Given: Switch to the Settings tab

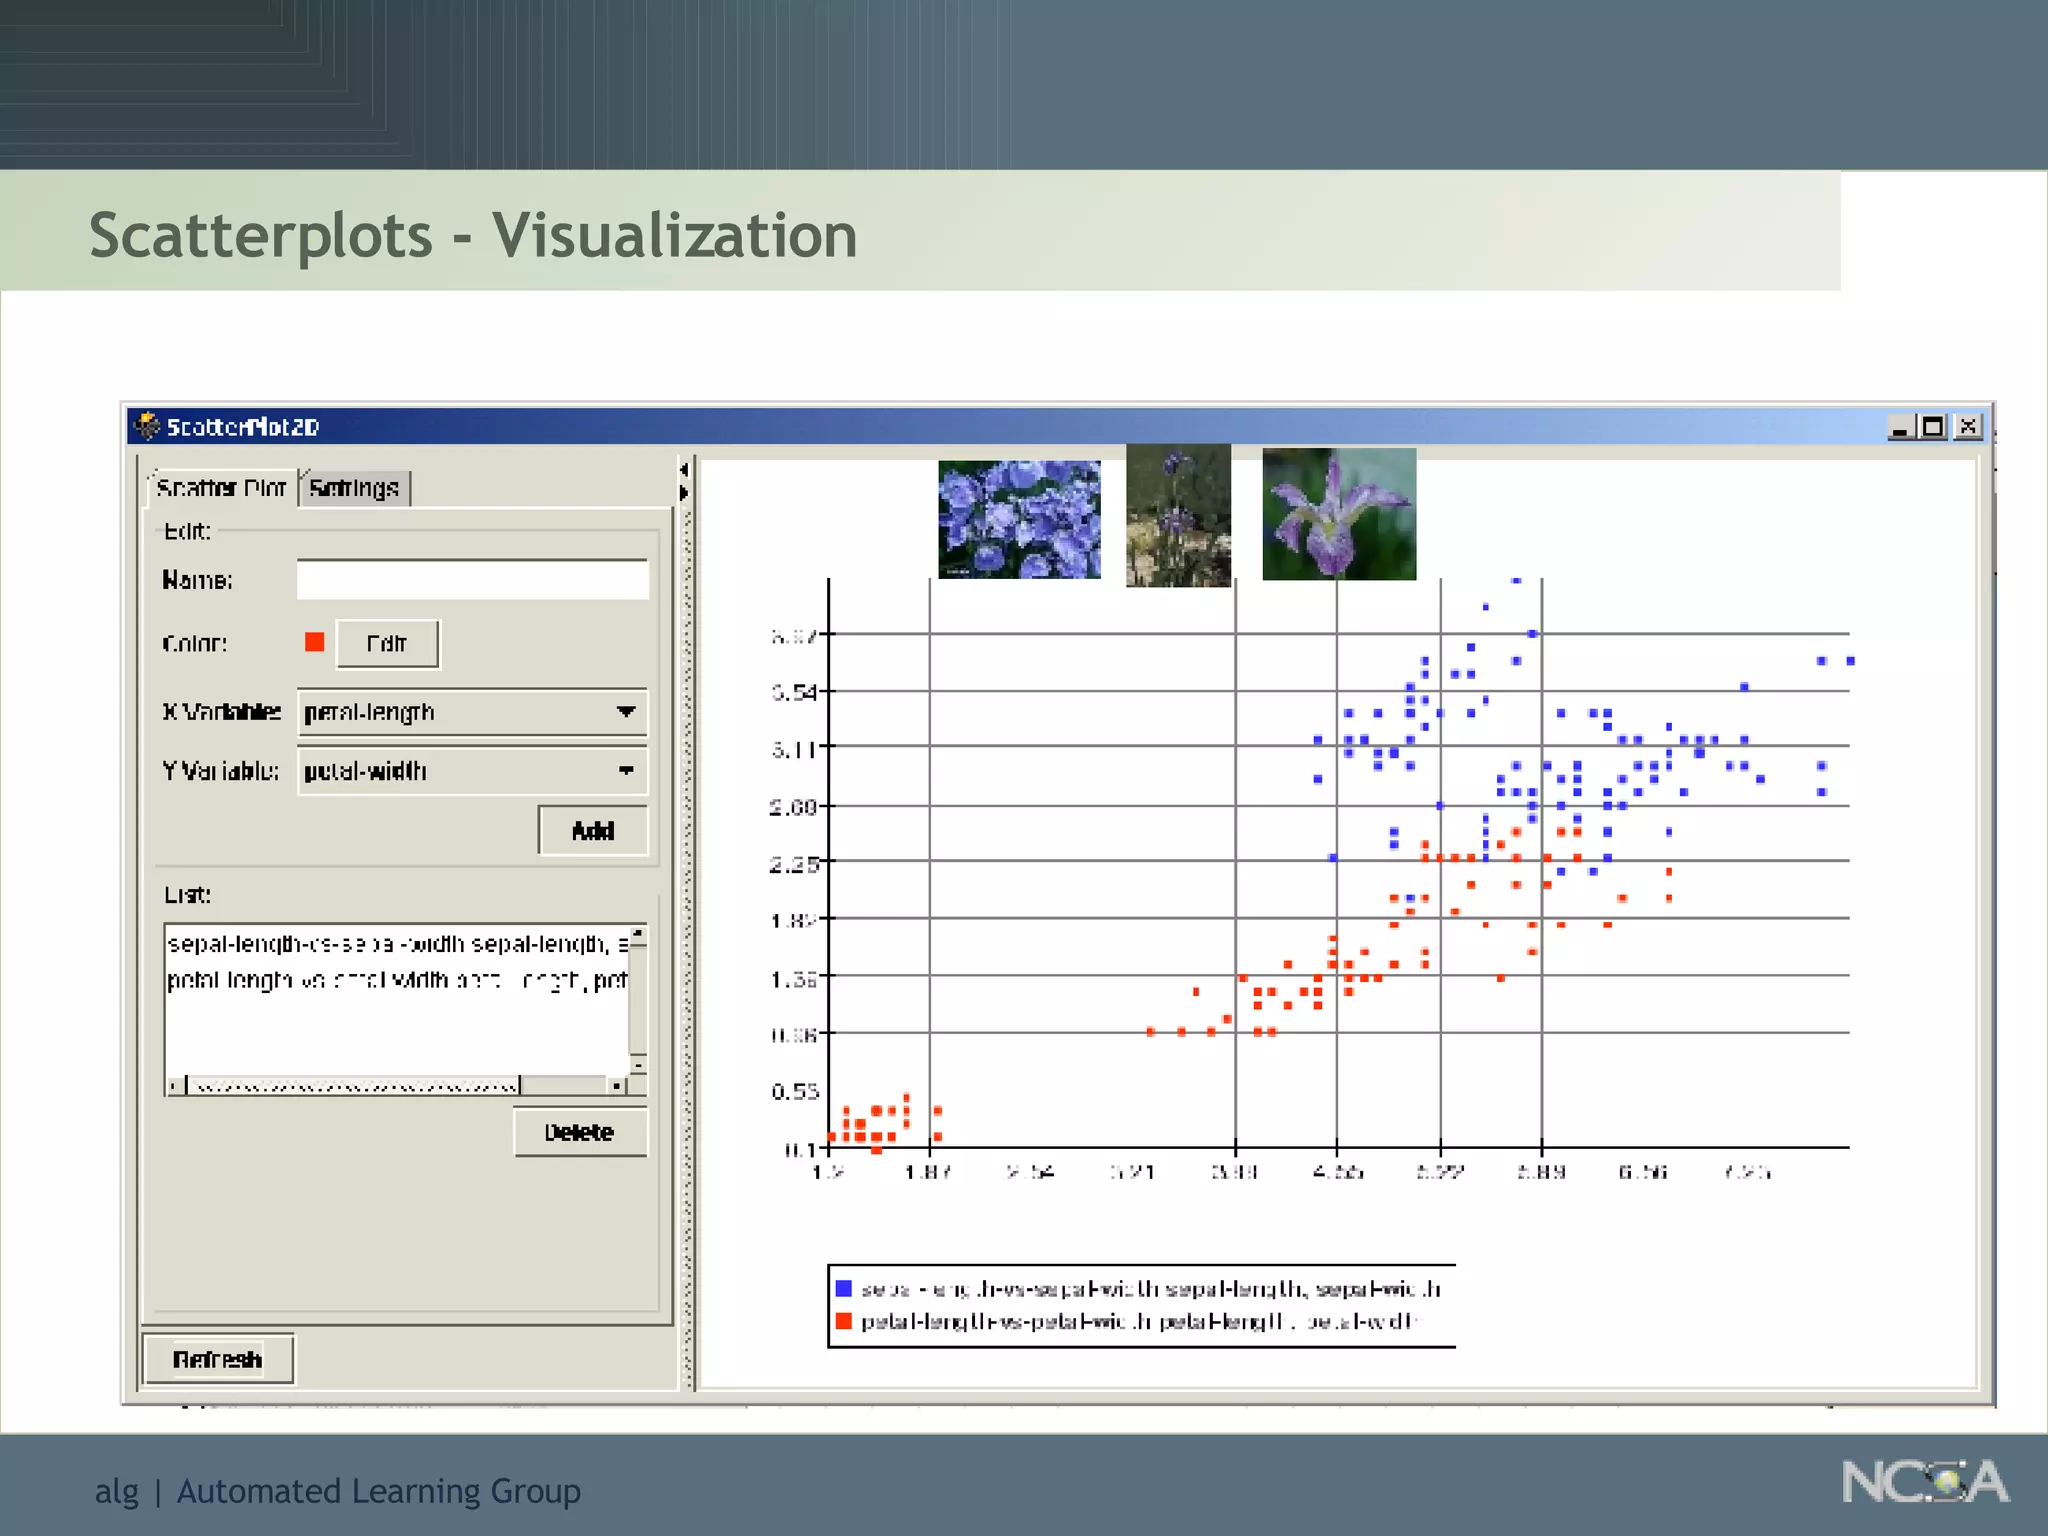Looking at the screenshot, I should click(x=354, y=488).
